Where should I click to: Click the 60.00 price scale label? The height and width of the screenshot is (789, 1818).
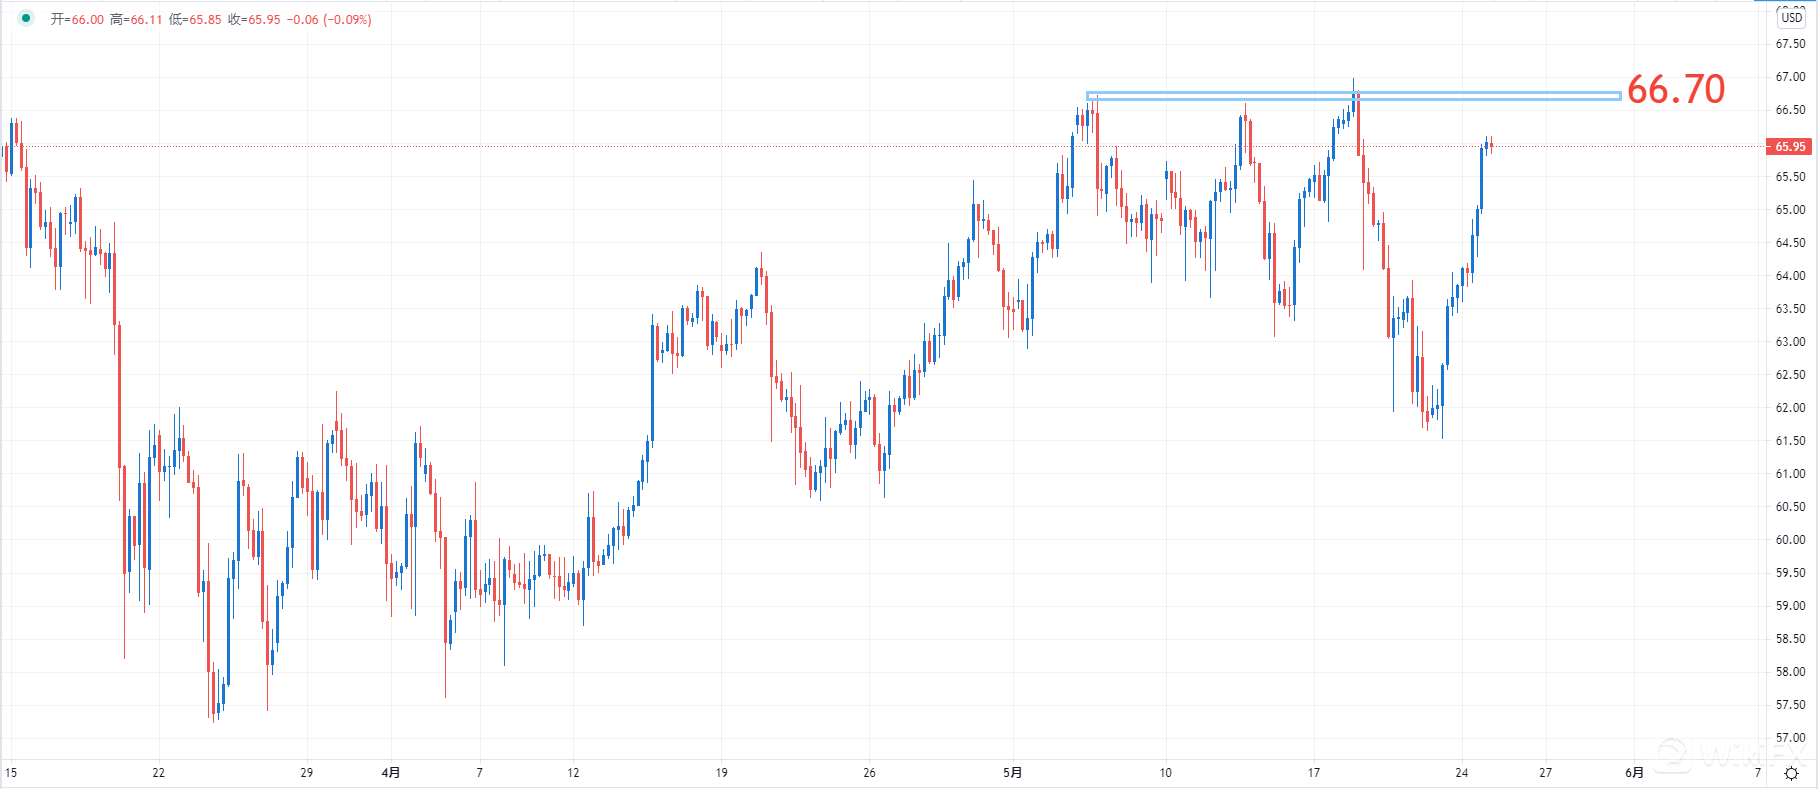pyautogui.click(x=1790, y=540)
